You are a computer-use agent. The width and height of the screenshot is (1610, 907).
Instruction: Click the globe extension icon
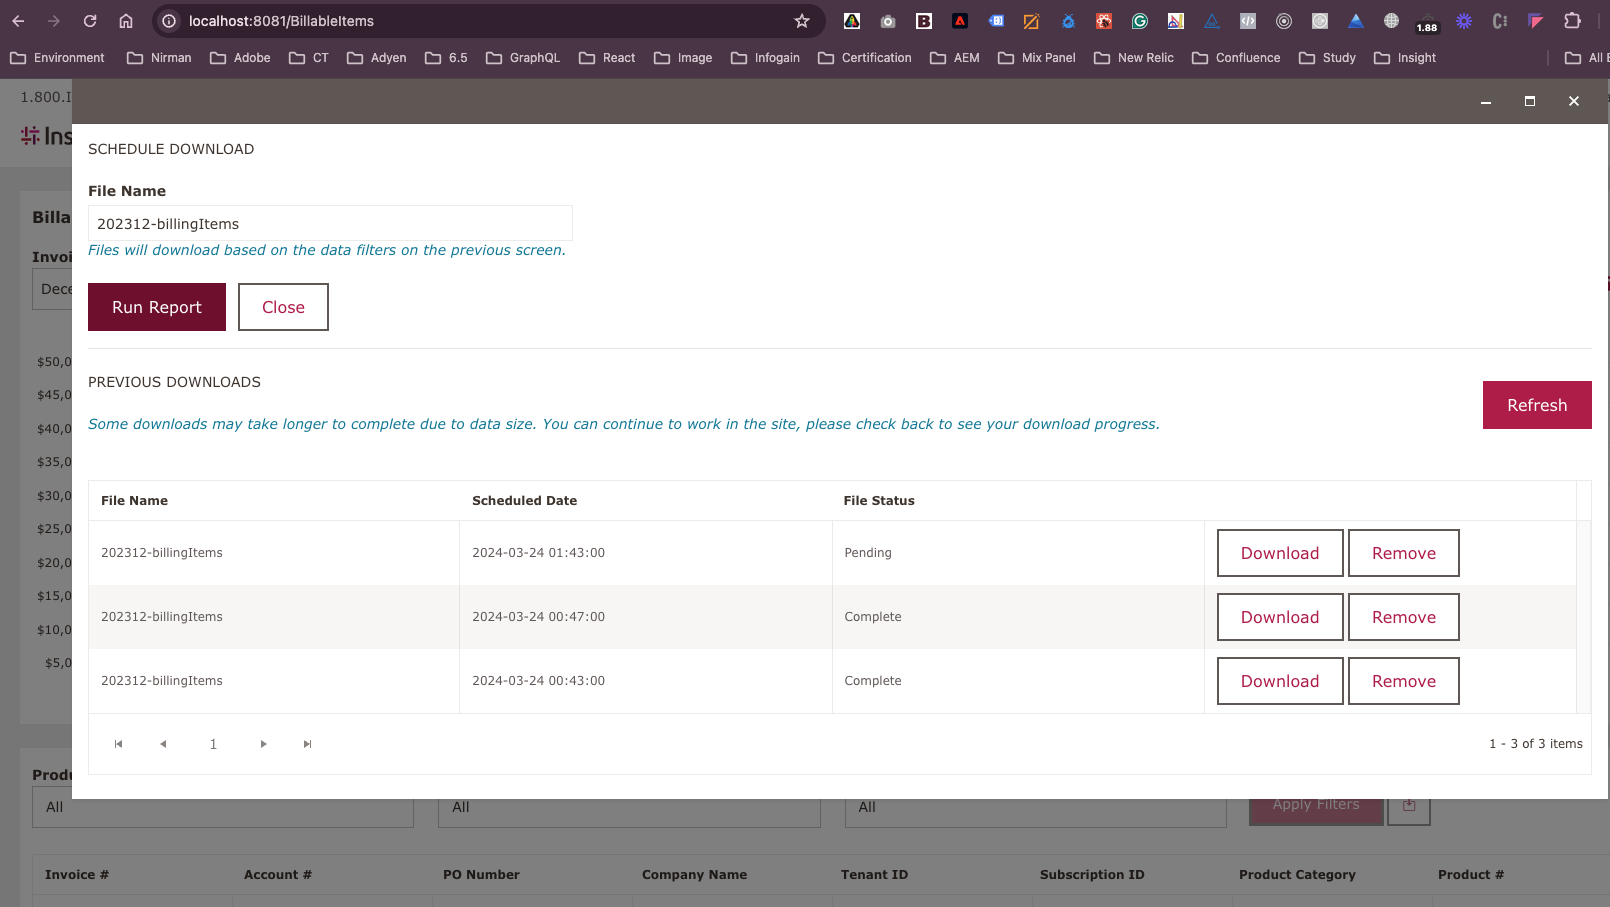[1390, 20]
